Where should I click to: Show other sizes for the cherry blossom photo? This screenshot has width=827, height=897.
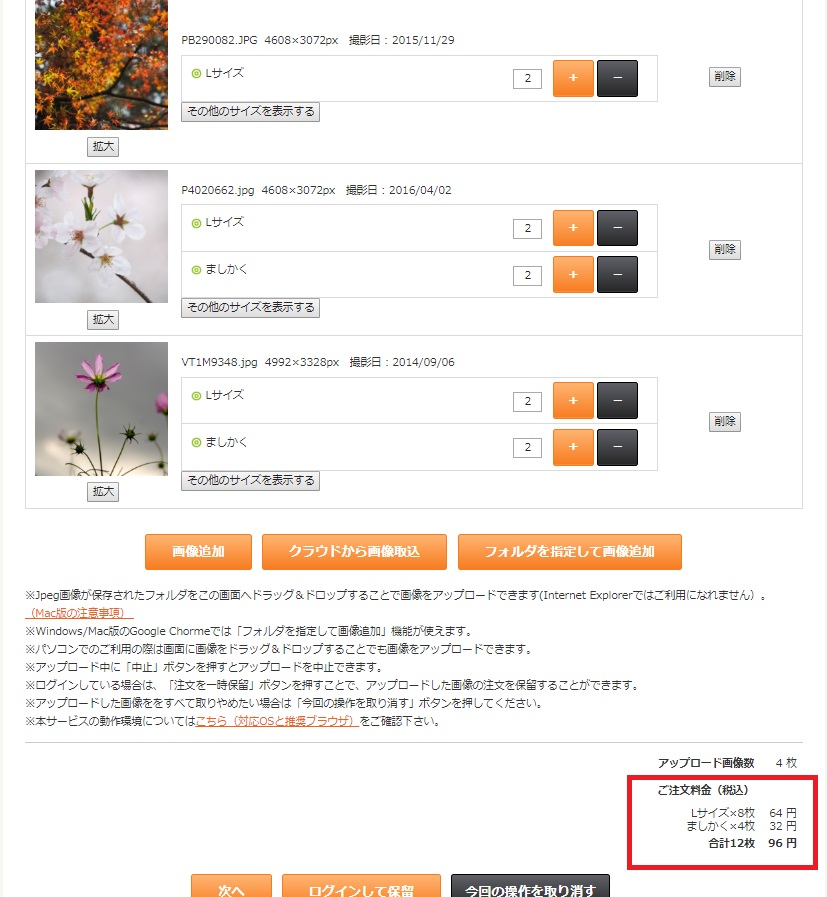click(251, 308)
